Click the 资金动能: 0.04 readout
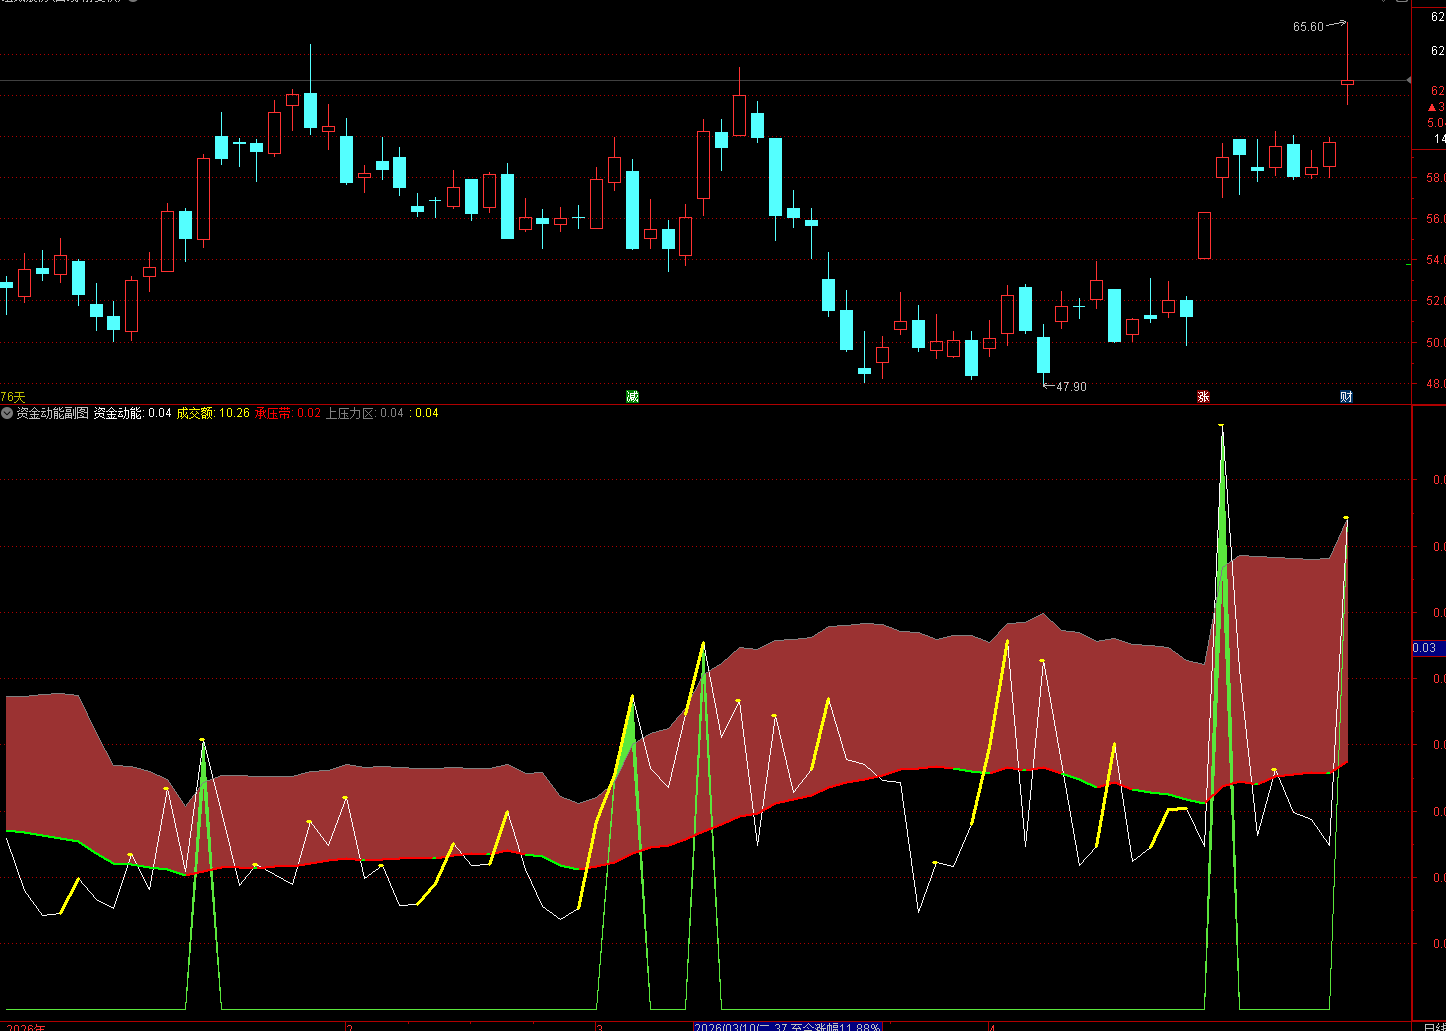1446x1031 pixels. (x=133, y=413)
